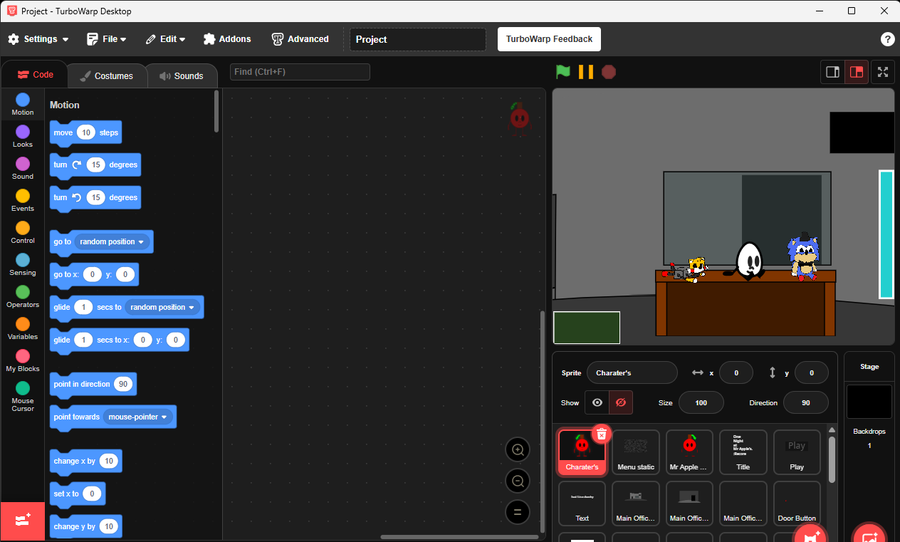Click the 'move 10 steps' block

(86, 133)
